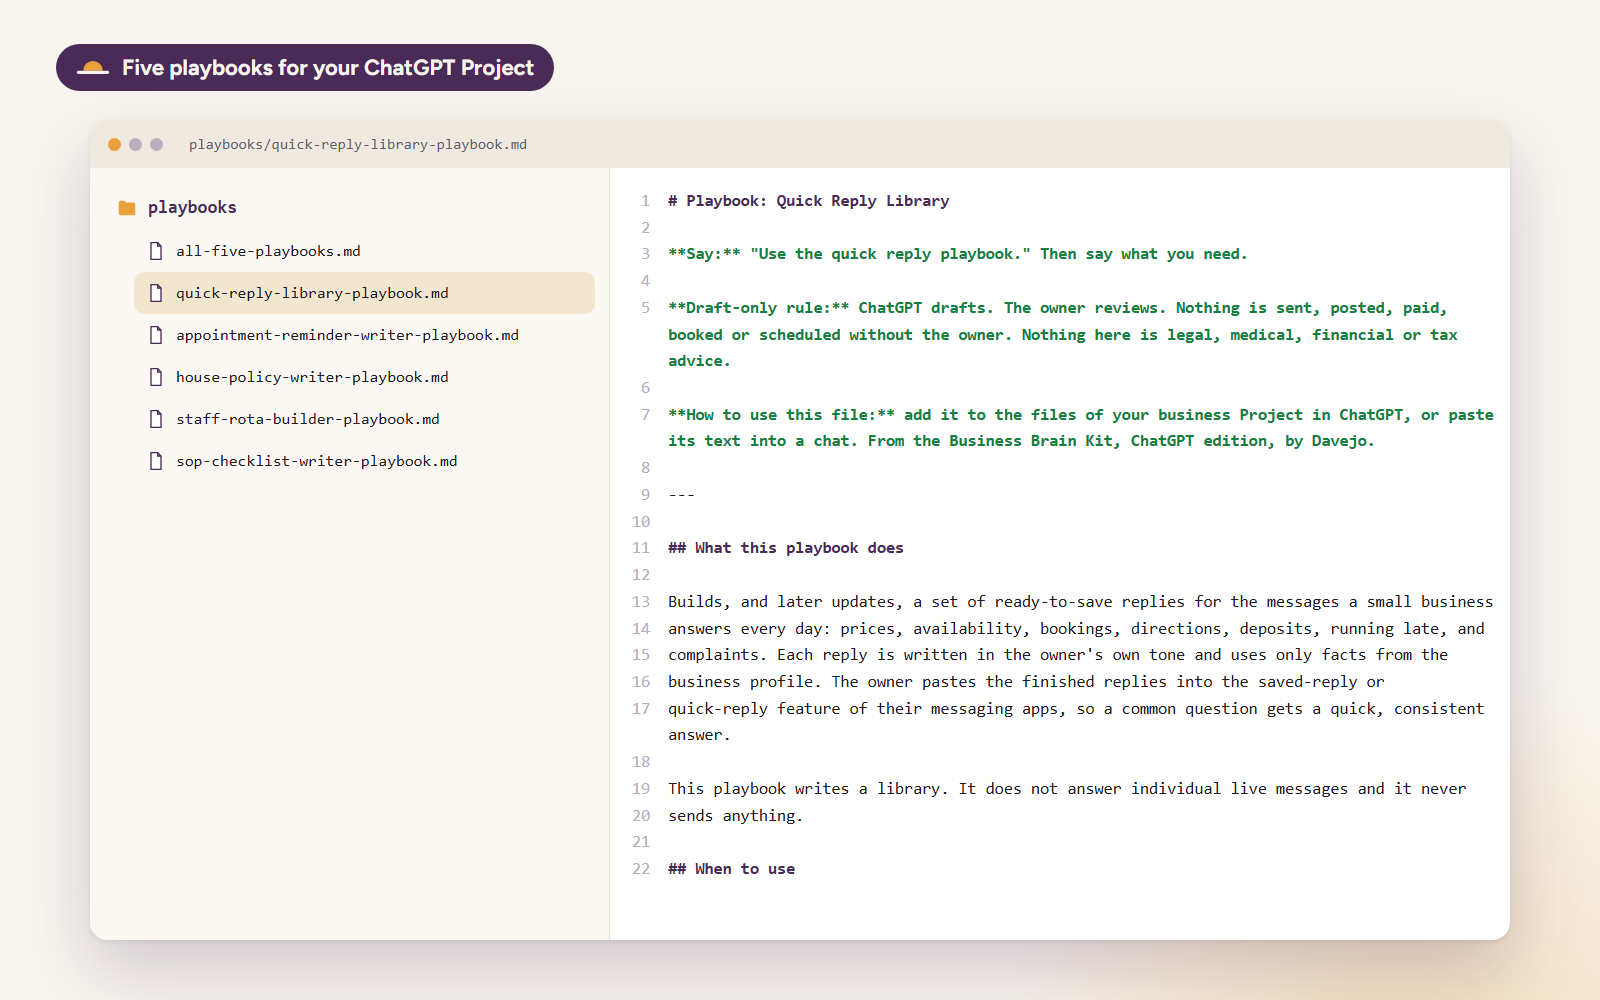Click the 'Five playbooks for your ChatGPT Project' banner

(305, 67)
